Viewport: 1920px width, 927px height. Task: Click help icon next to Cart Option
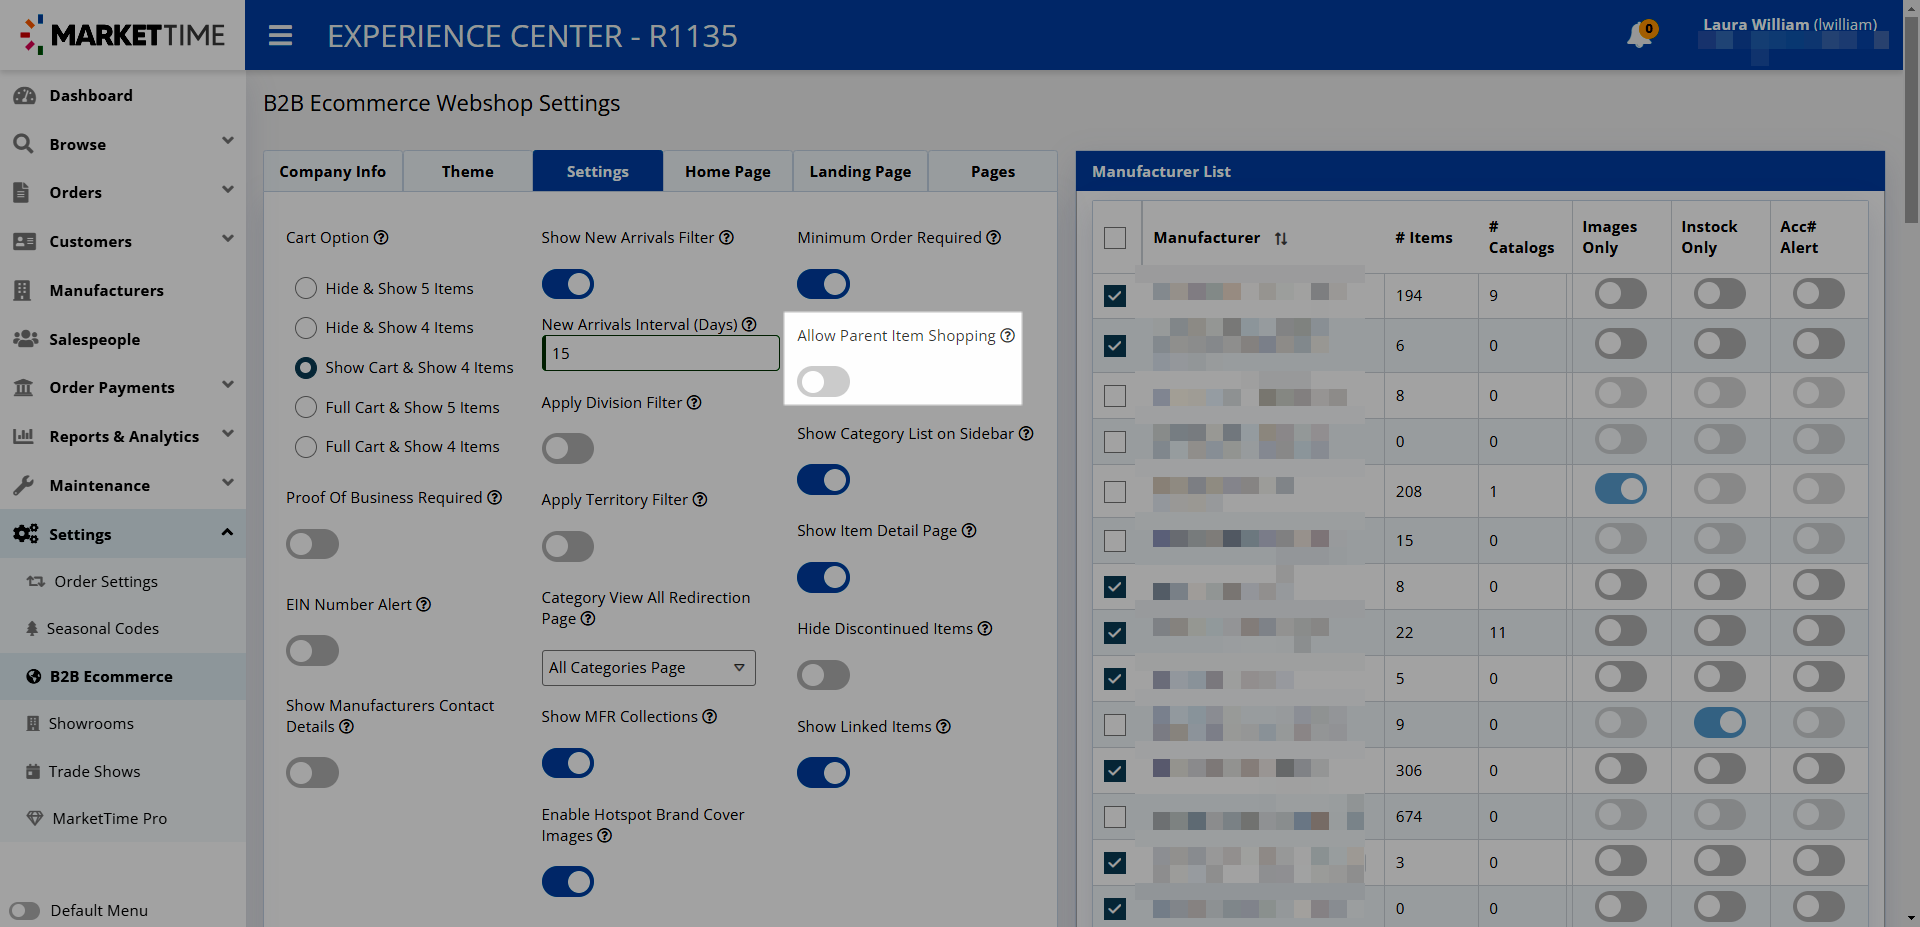click(x=381, y=238)
